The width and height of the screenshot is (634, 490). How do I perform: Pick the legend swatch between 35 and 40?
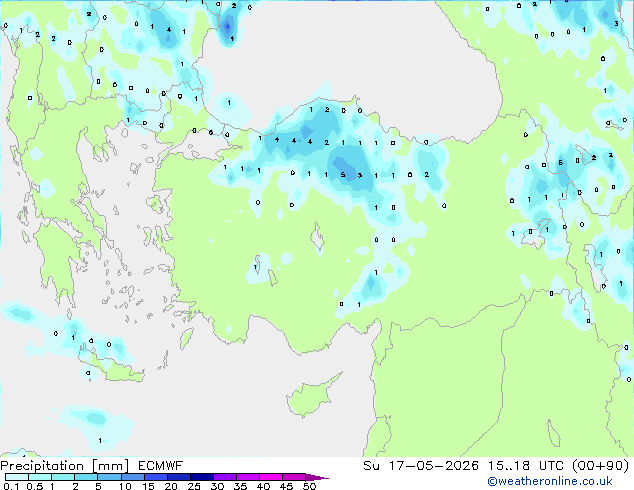click(247, 477)
